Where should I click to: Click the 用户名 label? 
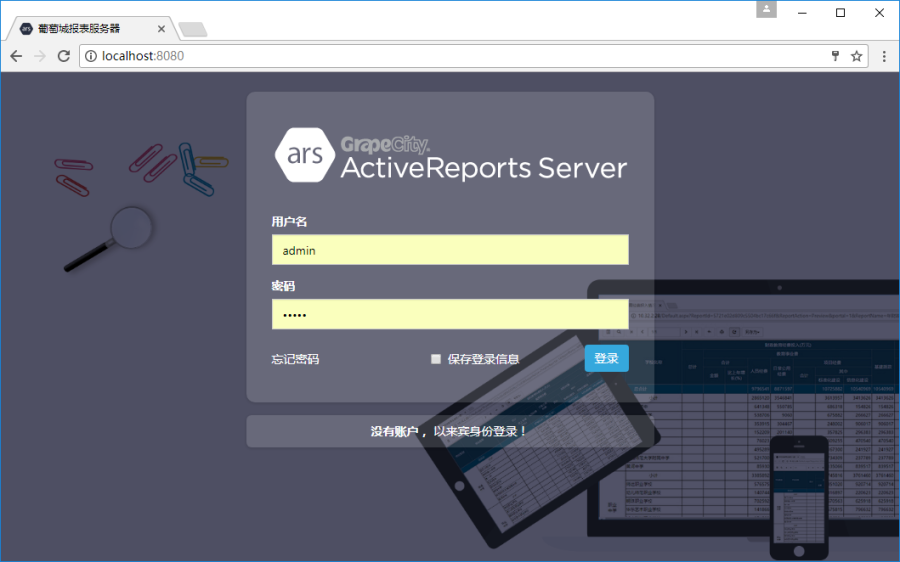(x=289, y=222)
